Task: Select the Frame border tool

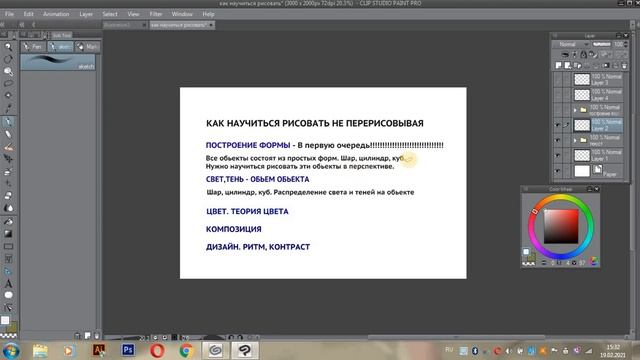Action: [x=8, y=259]
